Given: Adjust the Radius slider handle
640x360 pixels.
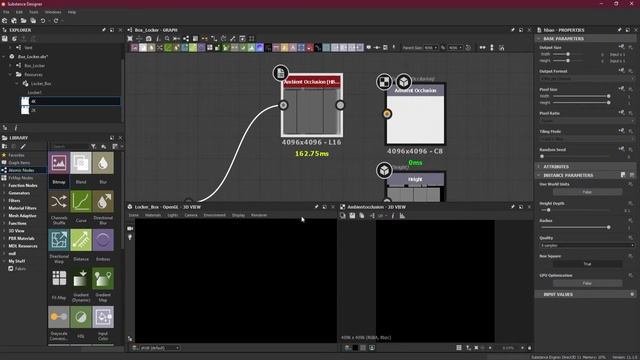Looking at the screenshot, I should click(x=609, y=227).
